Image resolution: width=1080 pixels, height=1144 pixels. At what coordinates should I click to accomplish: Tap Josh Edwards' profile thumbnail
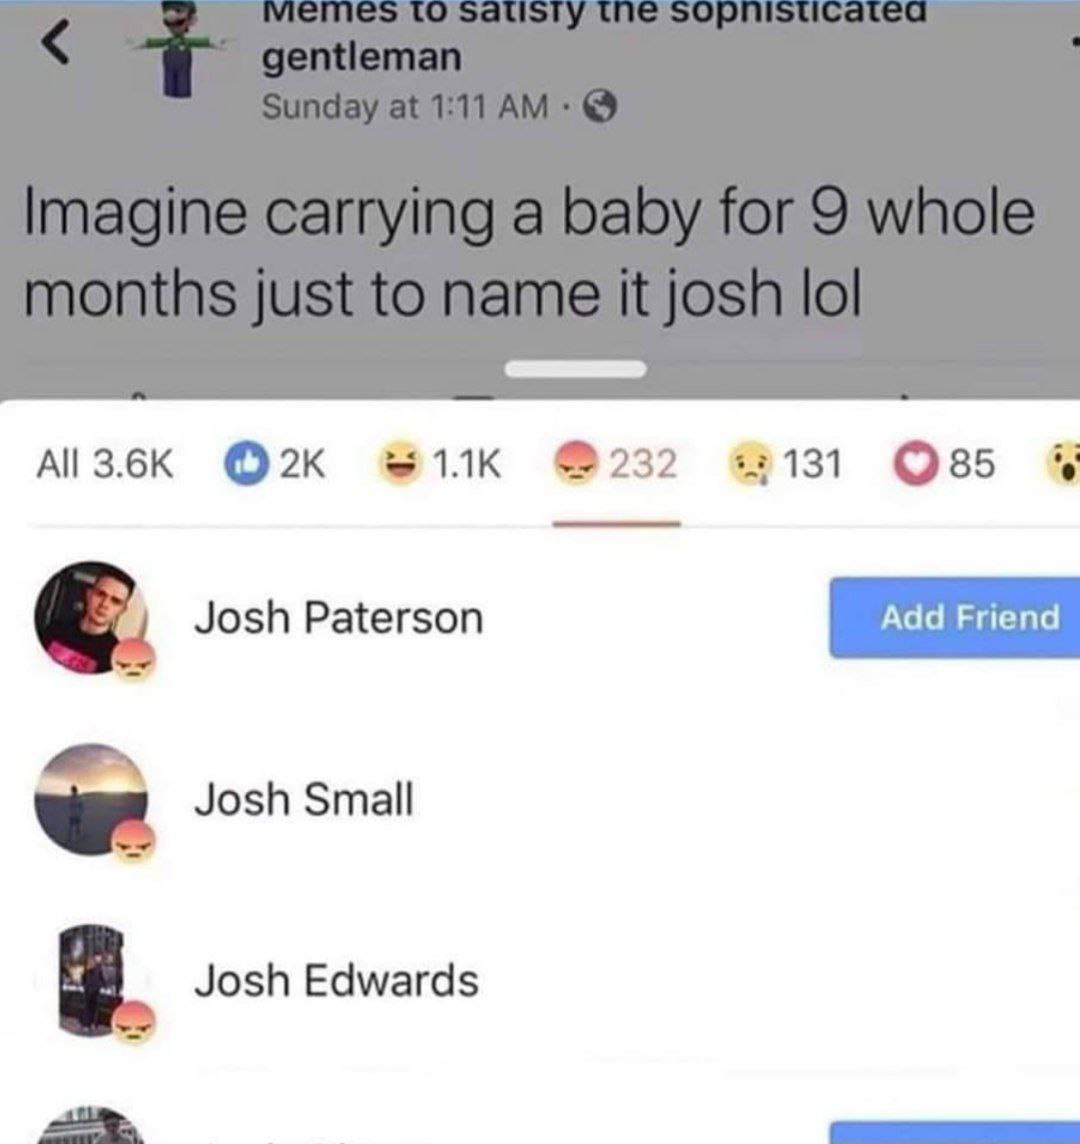(x=91, y=980)
